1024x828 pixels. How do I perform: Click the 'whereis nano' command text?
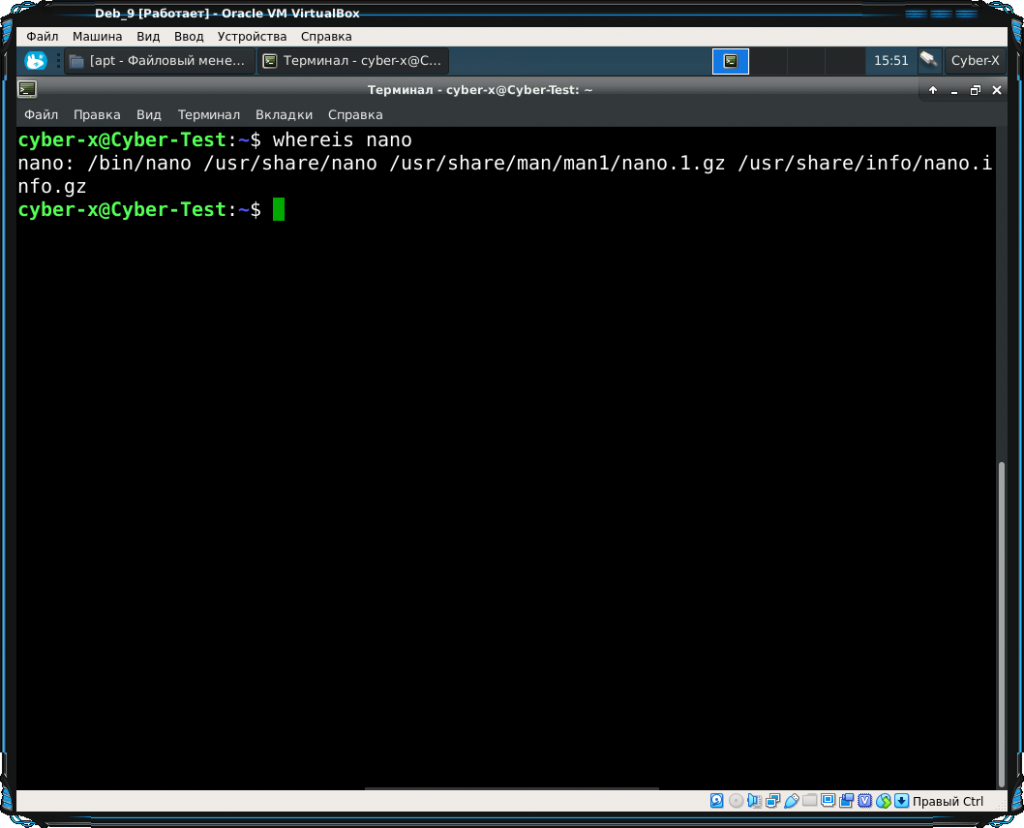(342, 140)
